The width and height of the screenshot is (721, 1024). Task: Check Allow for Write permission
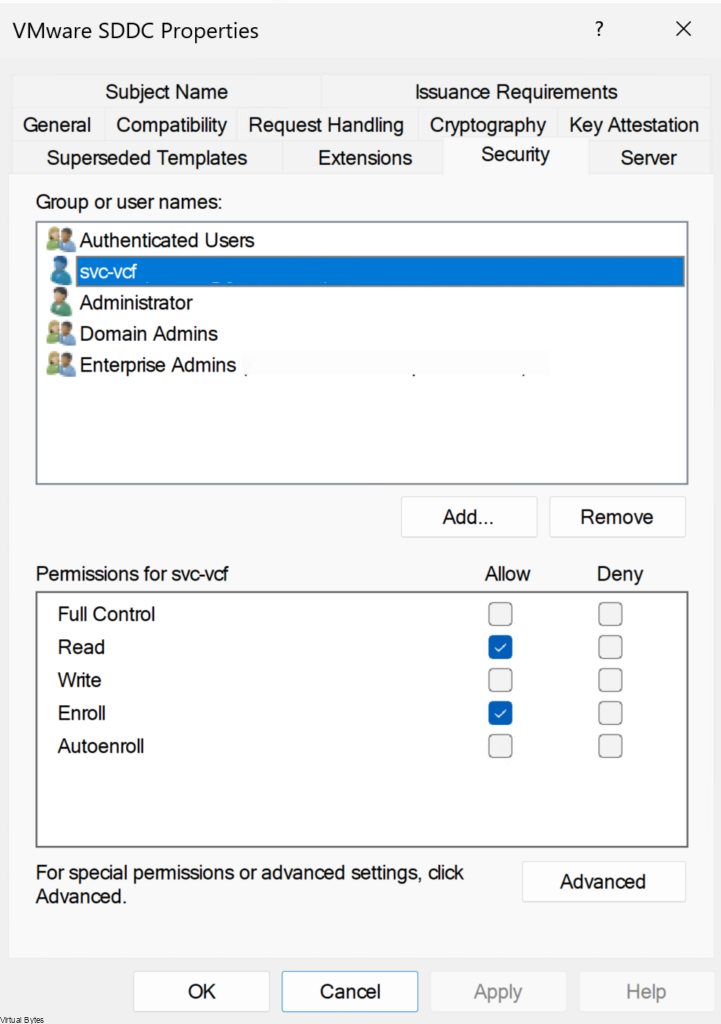pos(500,680)
